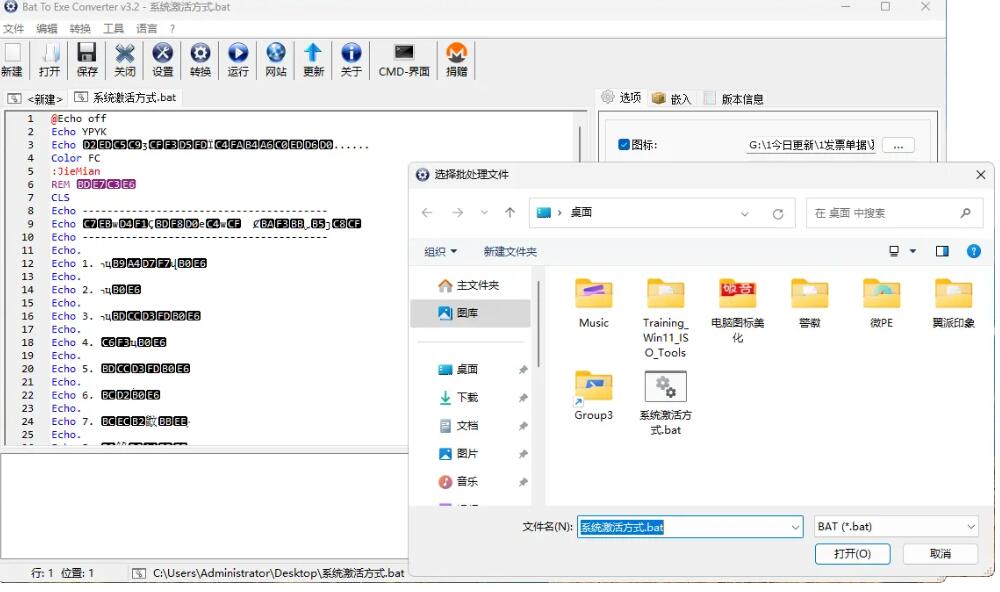Screen dimensions: 1000x592
Task: Expand the BAT (*.bat) file type dropdown
Action: point(970,527)
